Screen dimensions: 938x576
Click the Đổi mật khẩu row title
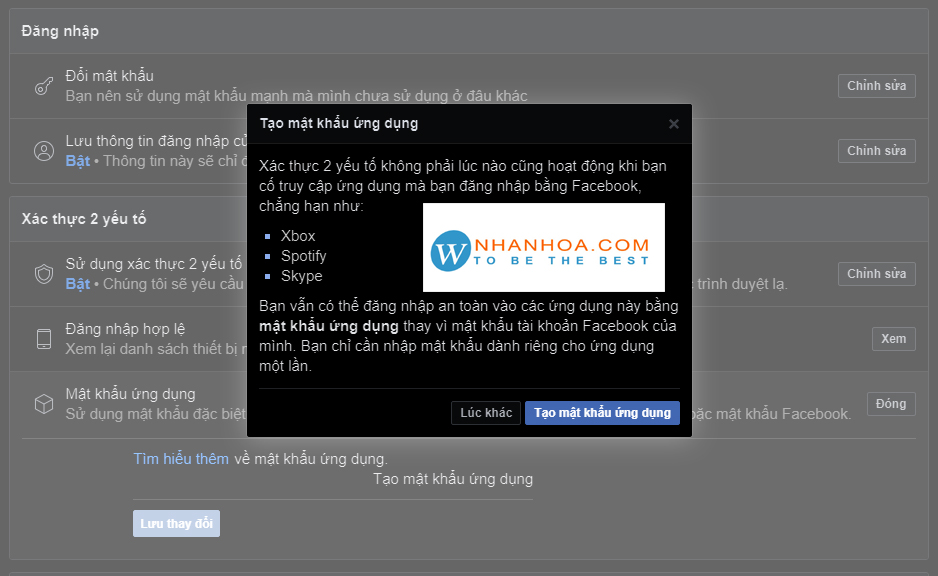(x=109, y=76)
